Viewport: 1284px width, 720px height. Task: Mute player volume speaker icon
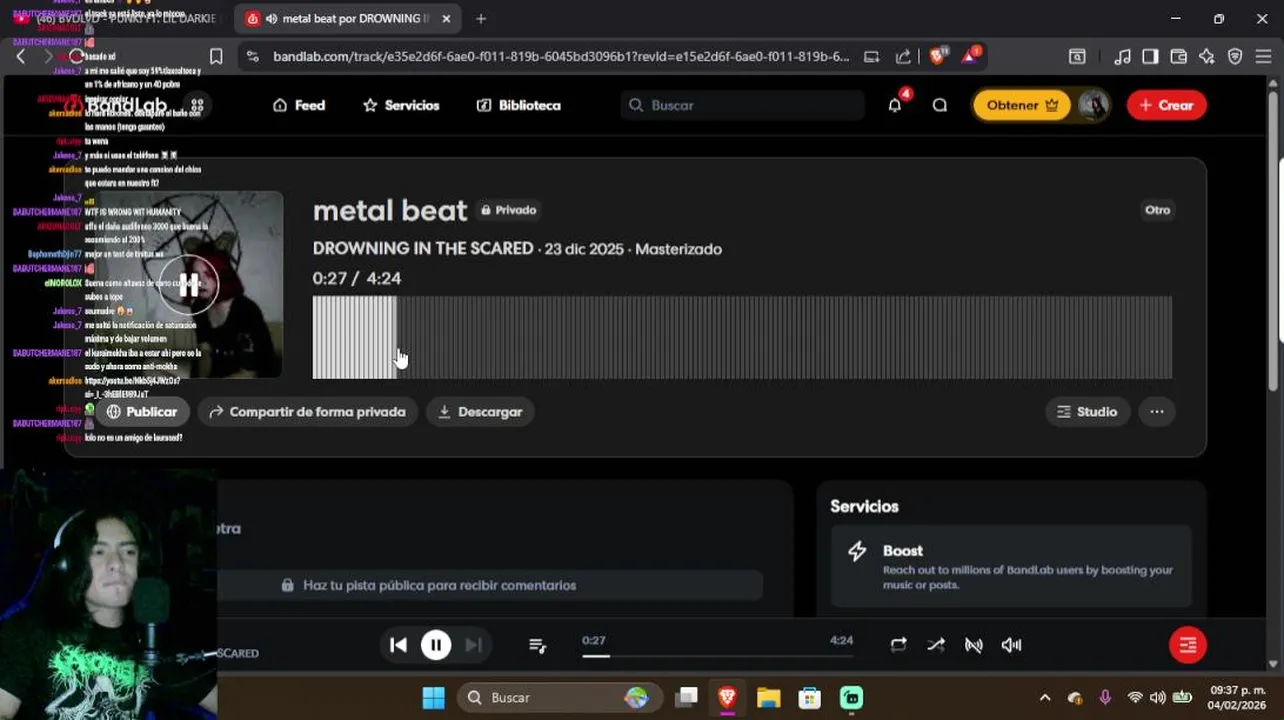(x=1011, y=645)
